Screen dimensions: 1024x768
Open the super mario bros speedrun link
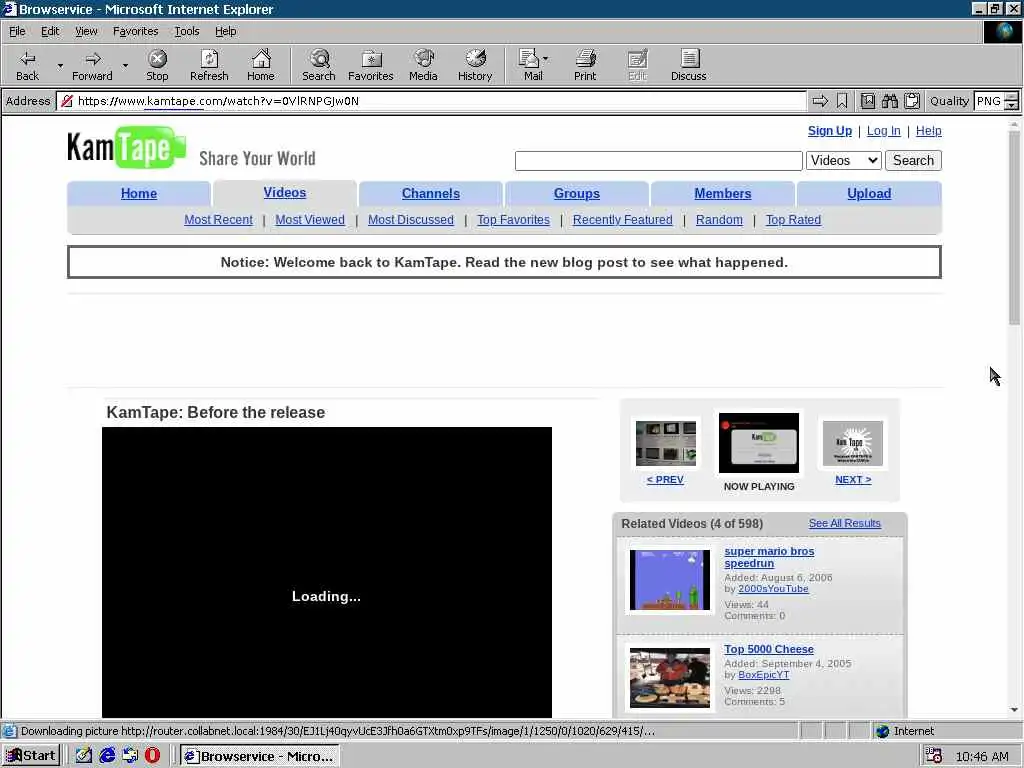(x=769, y=557)
